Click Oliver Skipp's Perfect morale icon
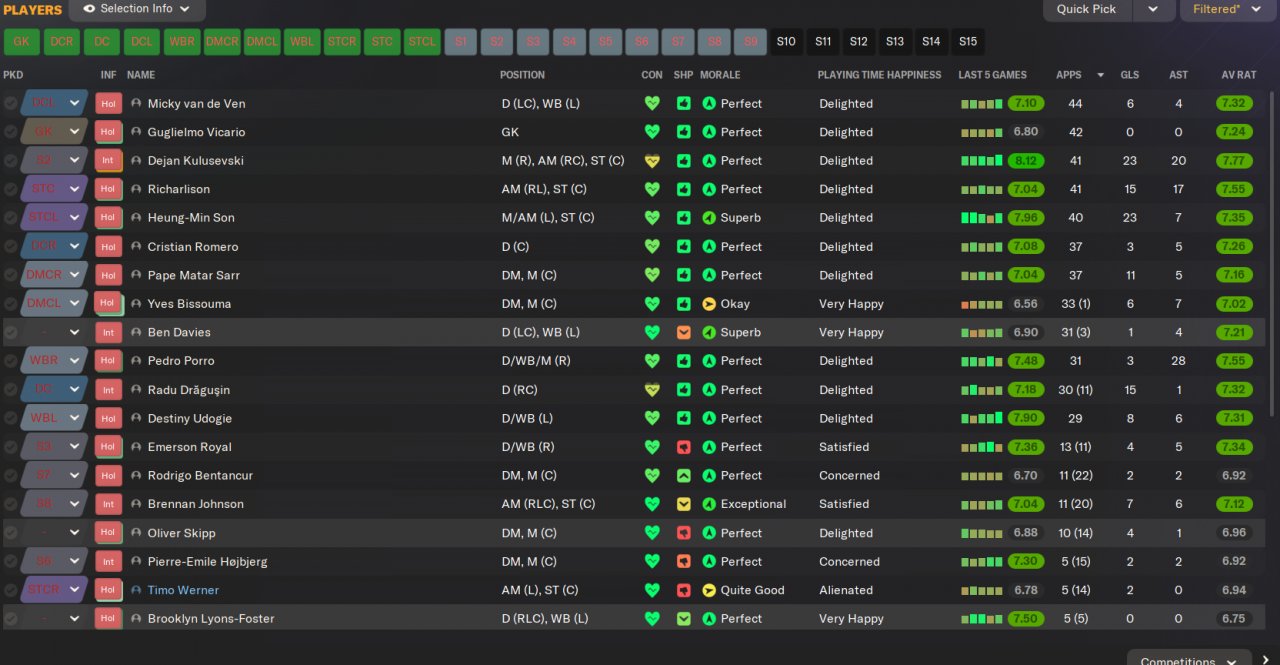This screenshot has height=665, width=1280. (x=709, y=533)
